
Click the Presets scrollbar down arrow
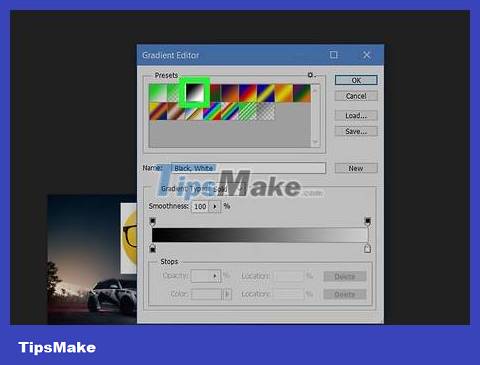[x=315, y=142]
